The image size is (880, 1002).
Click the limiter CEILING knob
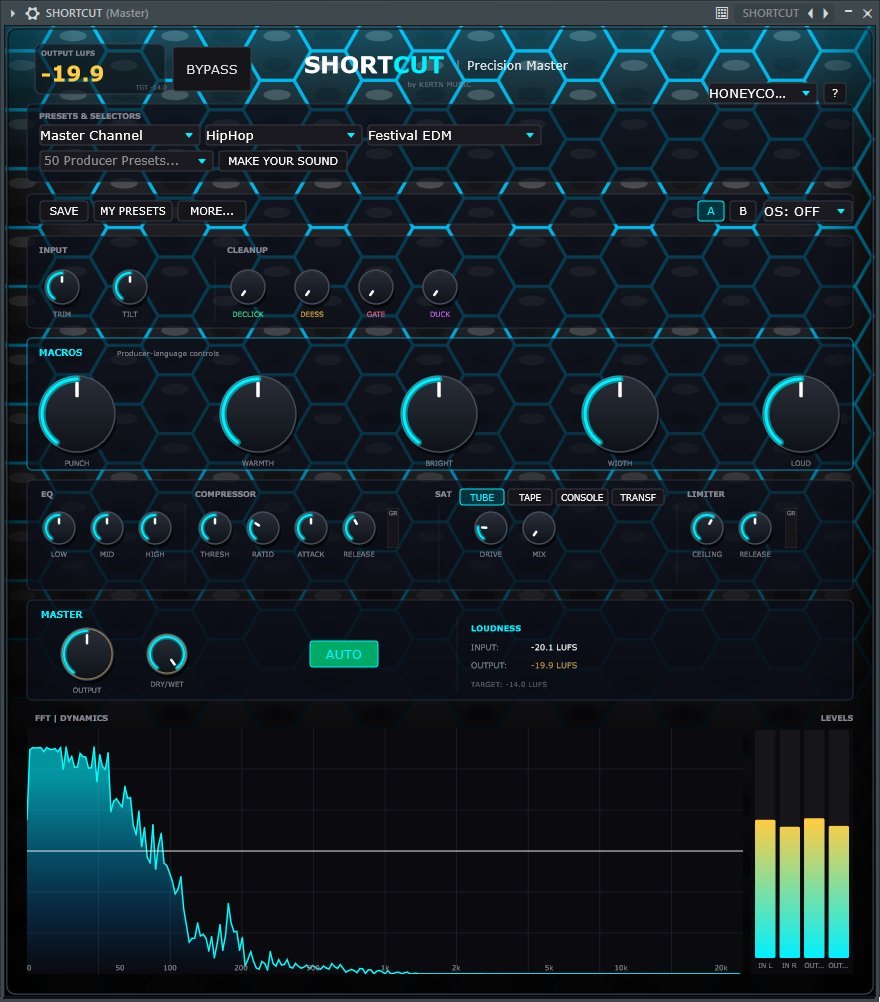point(707,528)
